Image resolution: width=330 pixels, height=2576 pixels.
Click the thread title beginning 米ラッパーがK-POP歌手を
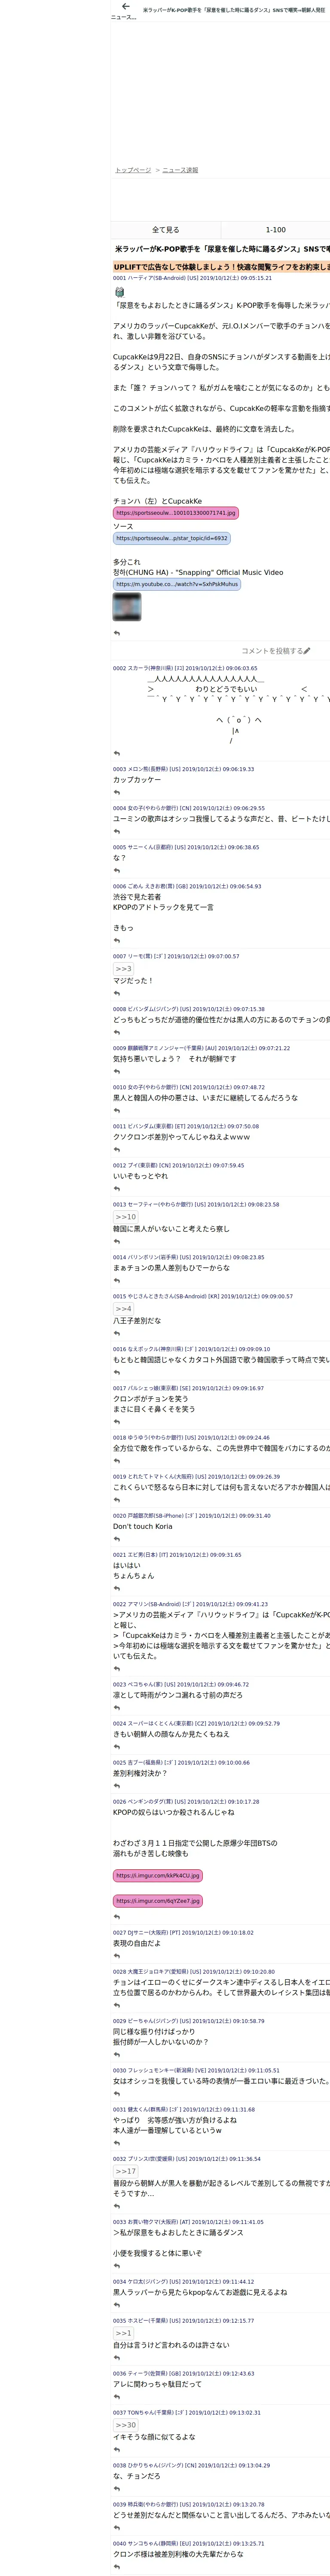click(x=222, y=249)
